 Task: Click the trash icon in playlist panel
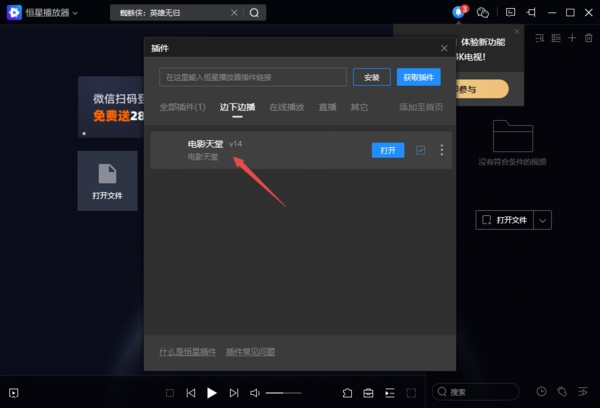click(x=590, y=38)
